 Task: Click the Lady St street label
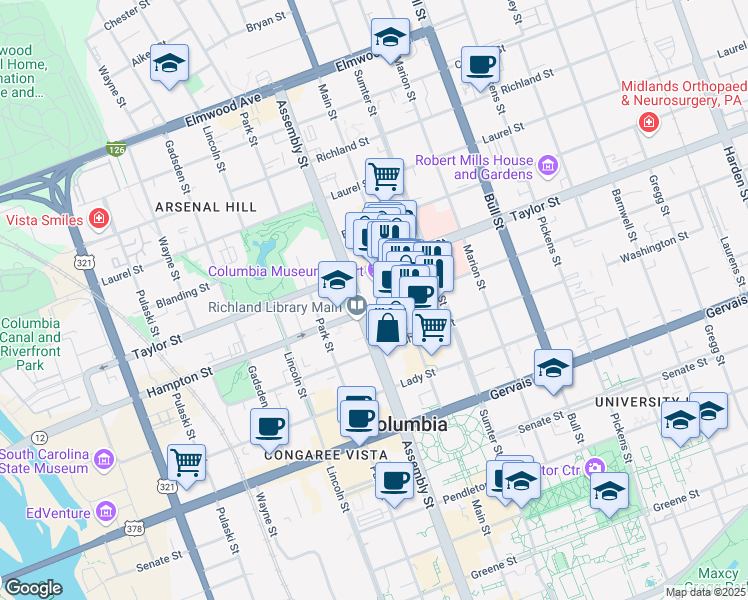tap(418, 378)
